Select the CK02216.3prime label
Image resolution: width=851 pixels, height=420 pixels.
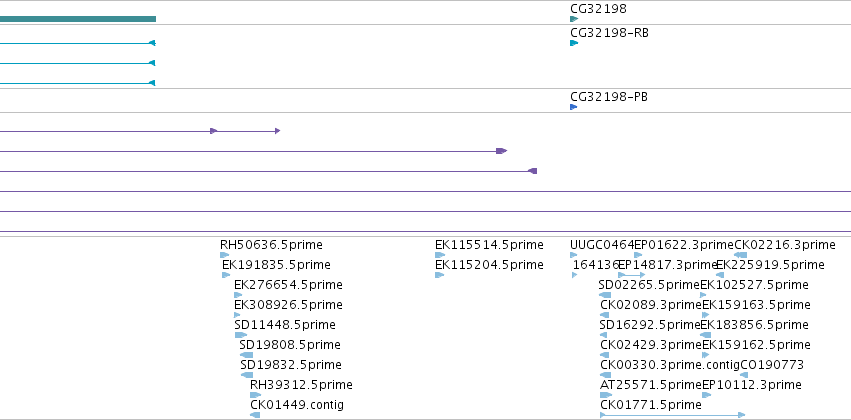pos(785,245)
